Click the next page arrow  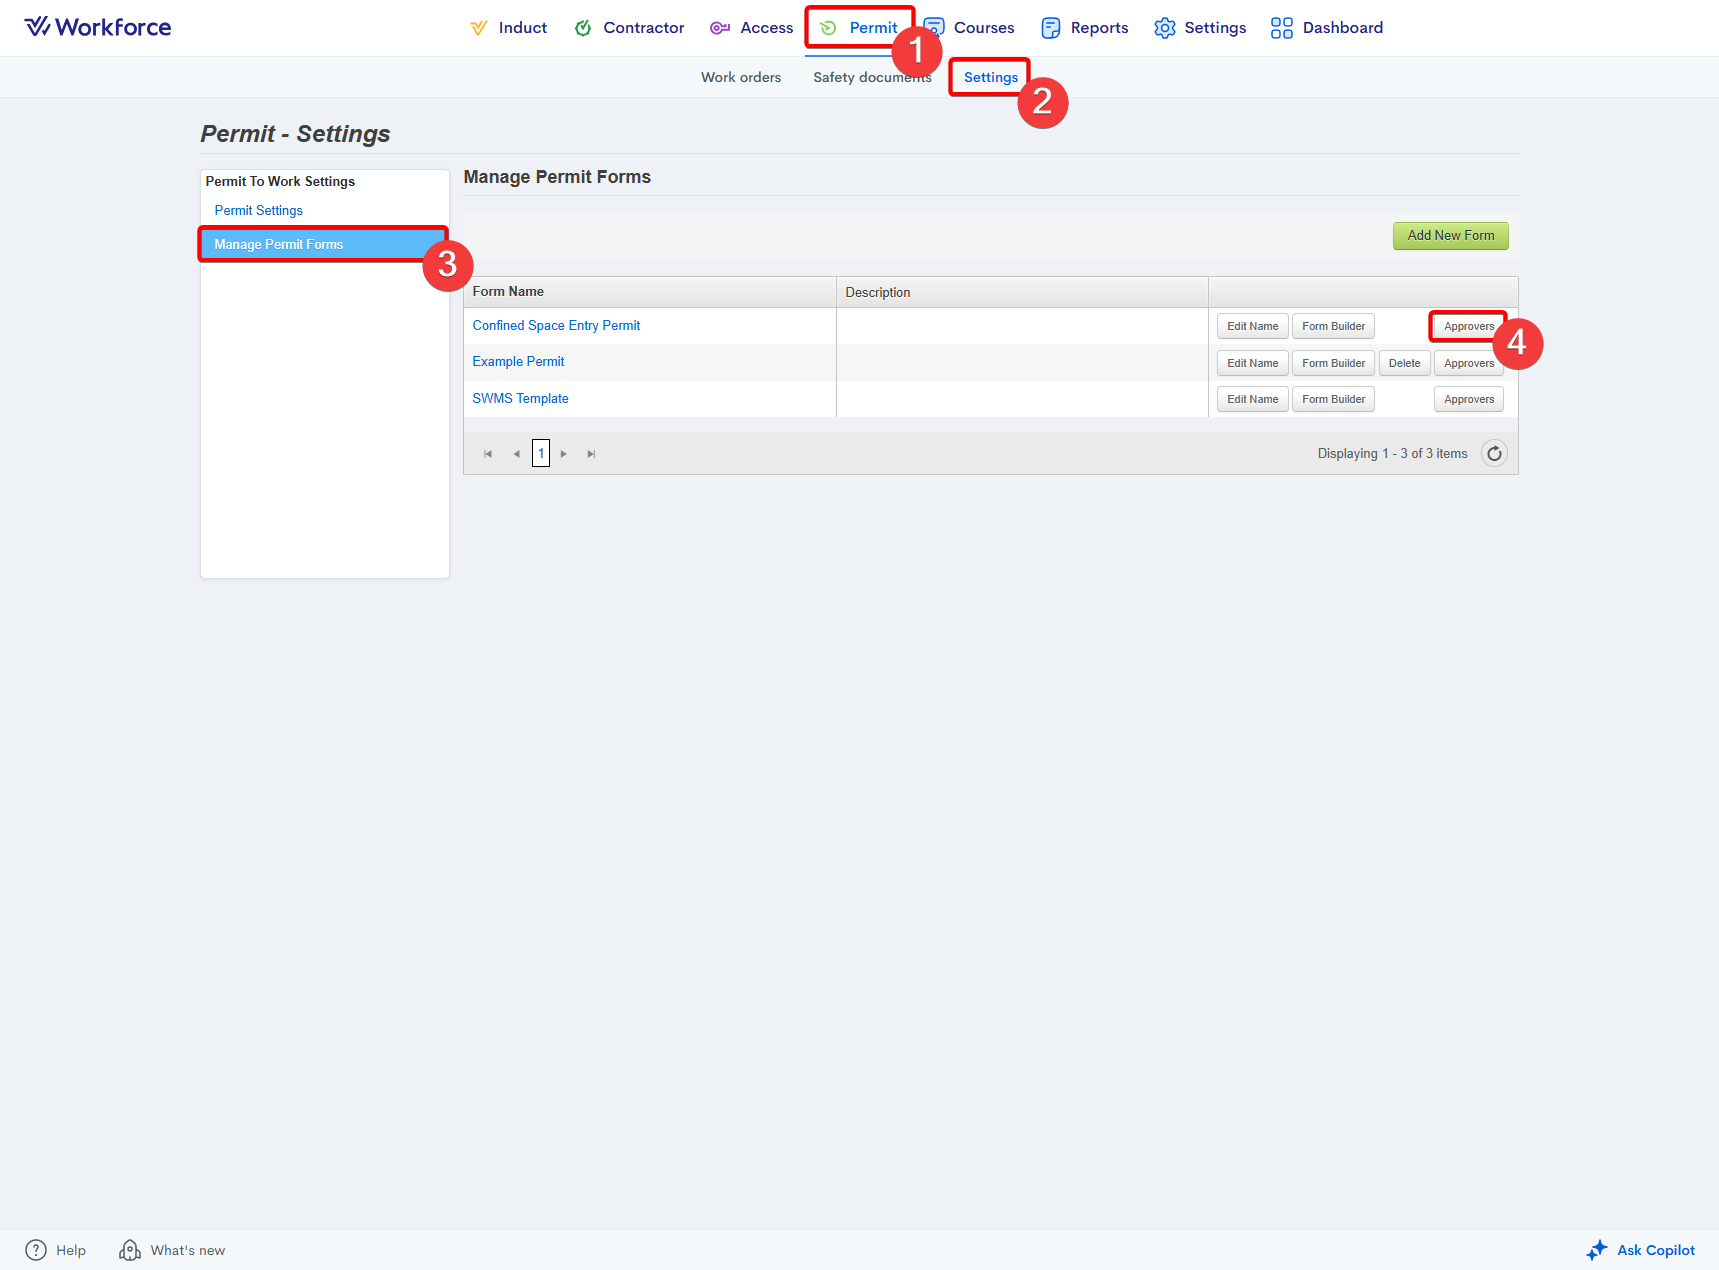point(564,454)
